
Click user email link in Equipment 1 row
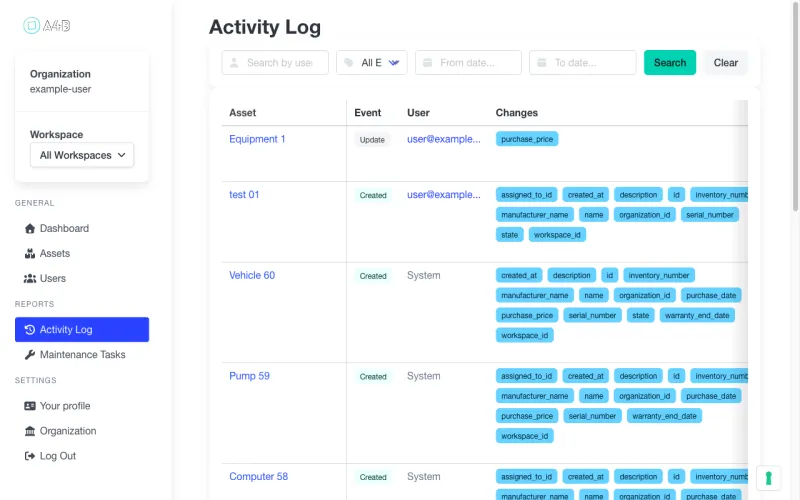444,139
